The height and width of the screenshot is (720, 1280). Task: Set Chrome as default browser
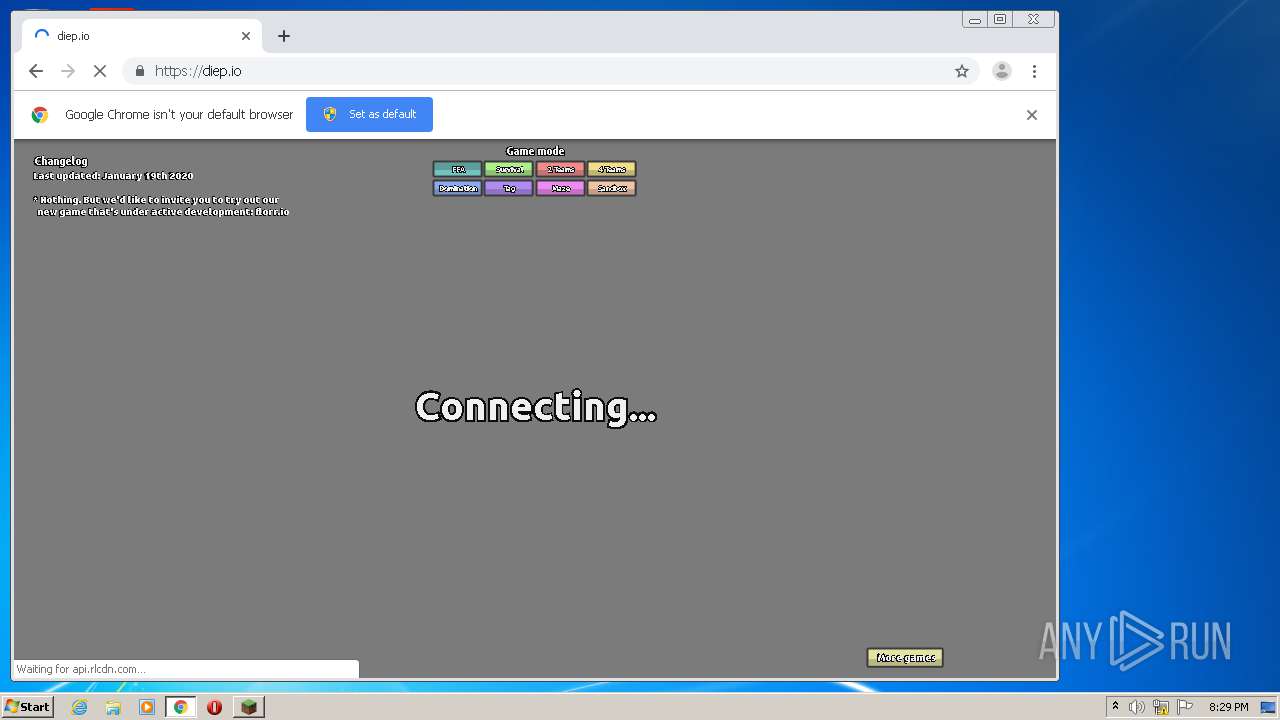[x=369, y=114]
